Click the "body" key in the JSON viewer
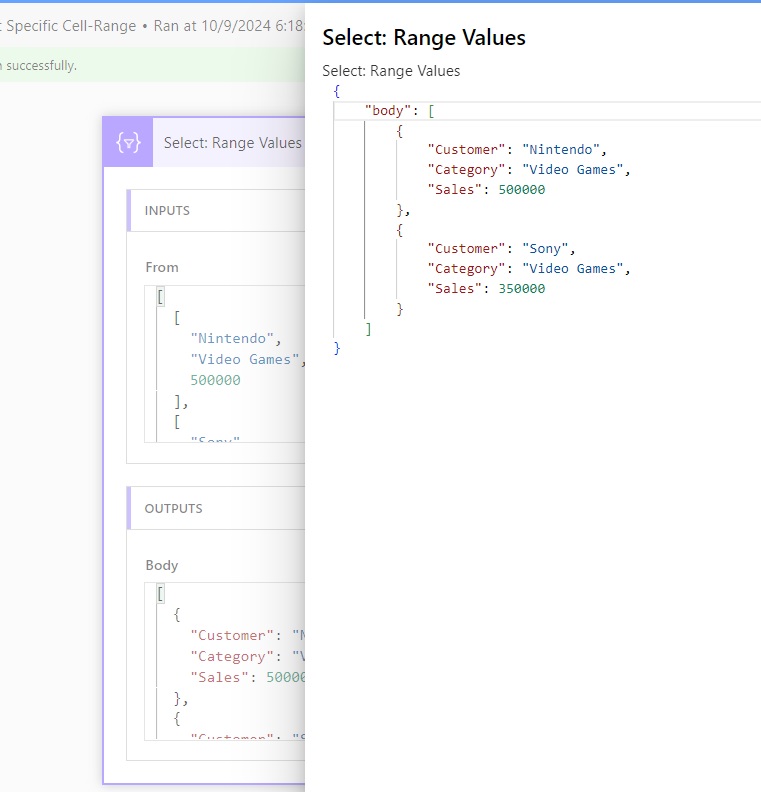 click(x=388, y=110)
